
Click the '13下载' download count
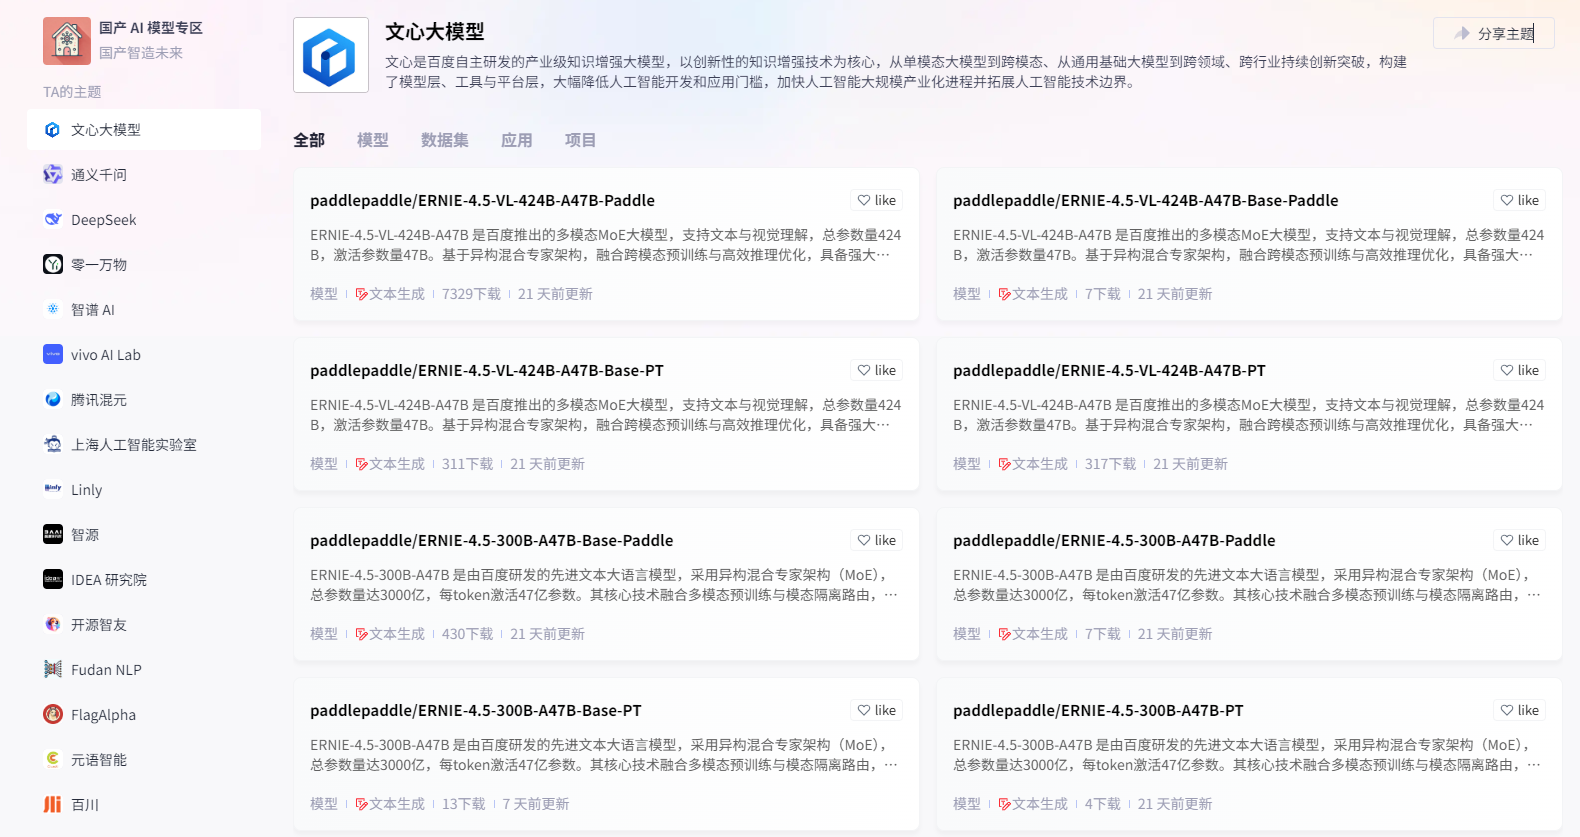pos(464,804)
